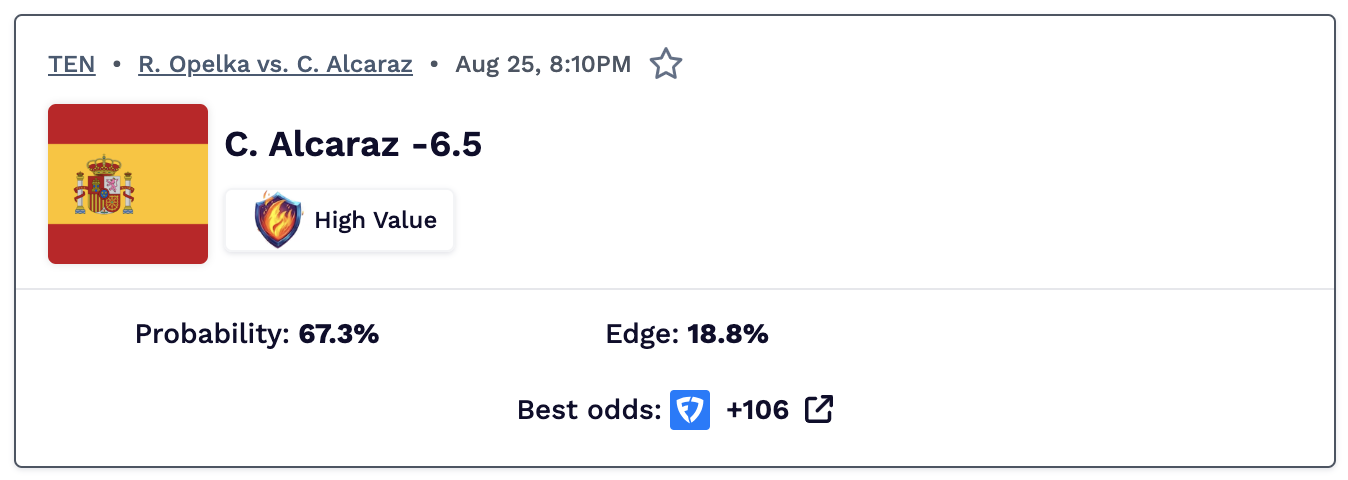This screenshot has width=1348, height=480.
Task: Click the Aug 25, 8:10PM match time
Action: [x=543, y=65]
